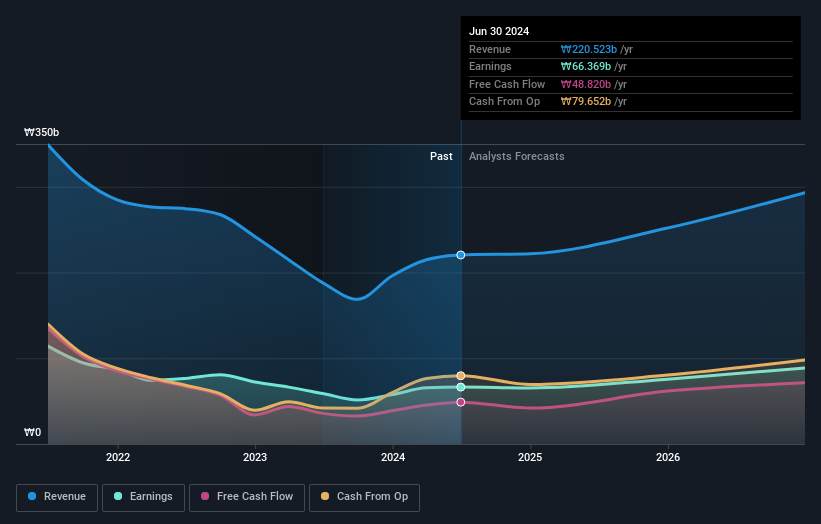
Task: Click the ₩0 y-axis label
Action: tap(32, 432)
